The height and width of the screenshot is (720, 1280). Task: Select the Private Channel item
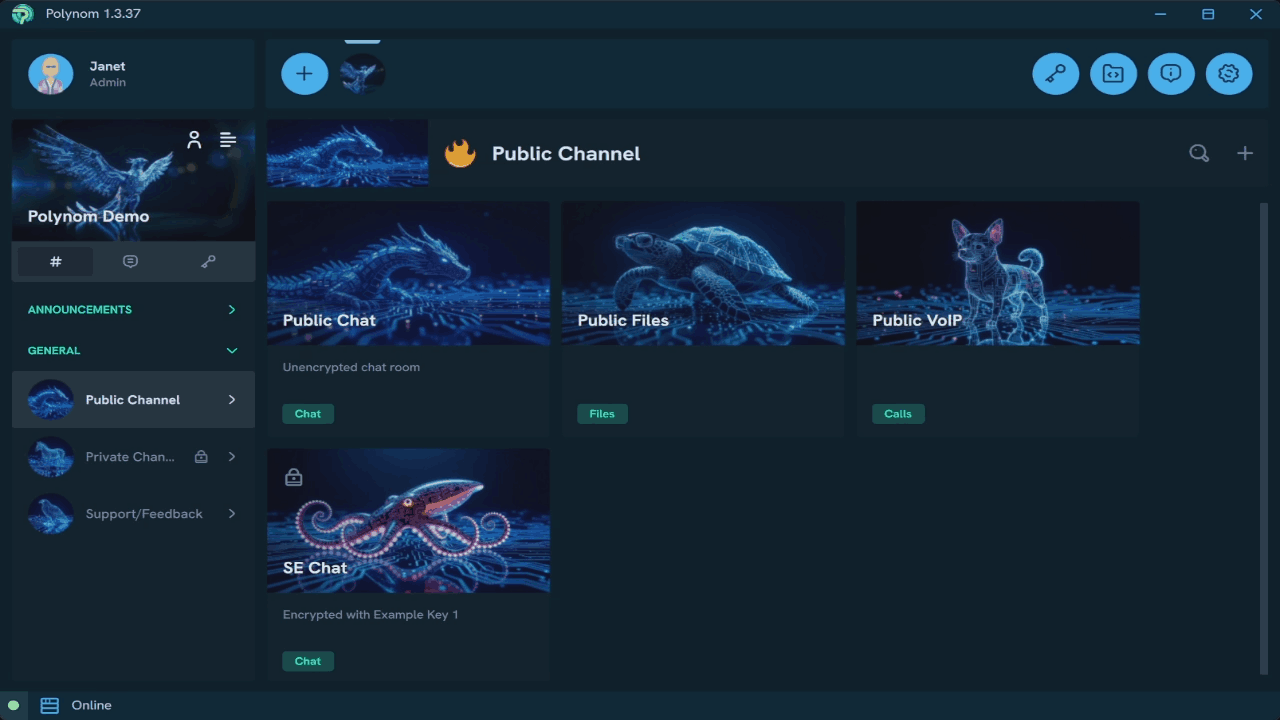[130, 457]
